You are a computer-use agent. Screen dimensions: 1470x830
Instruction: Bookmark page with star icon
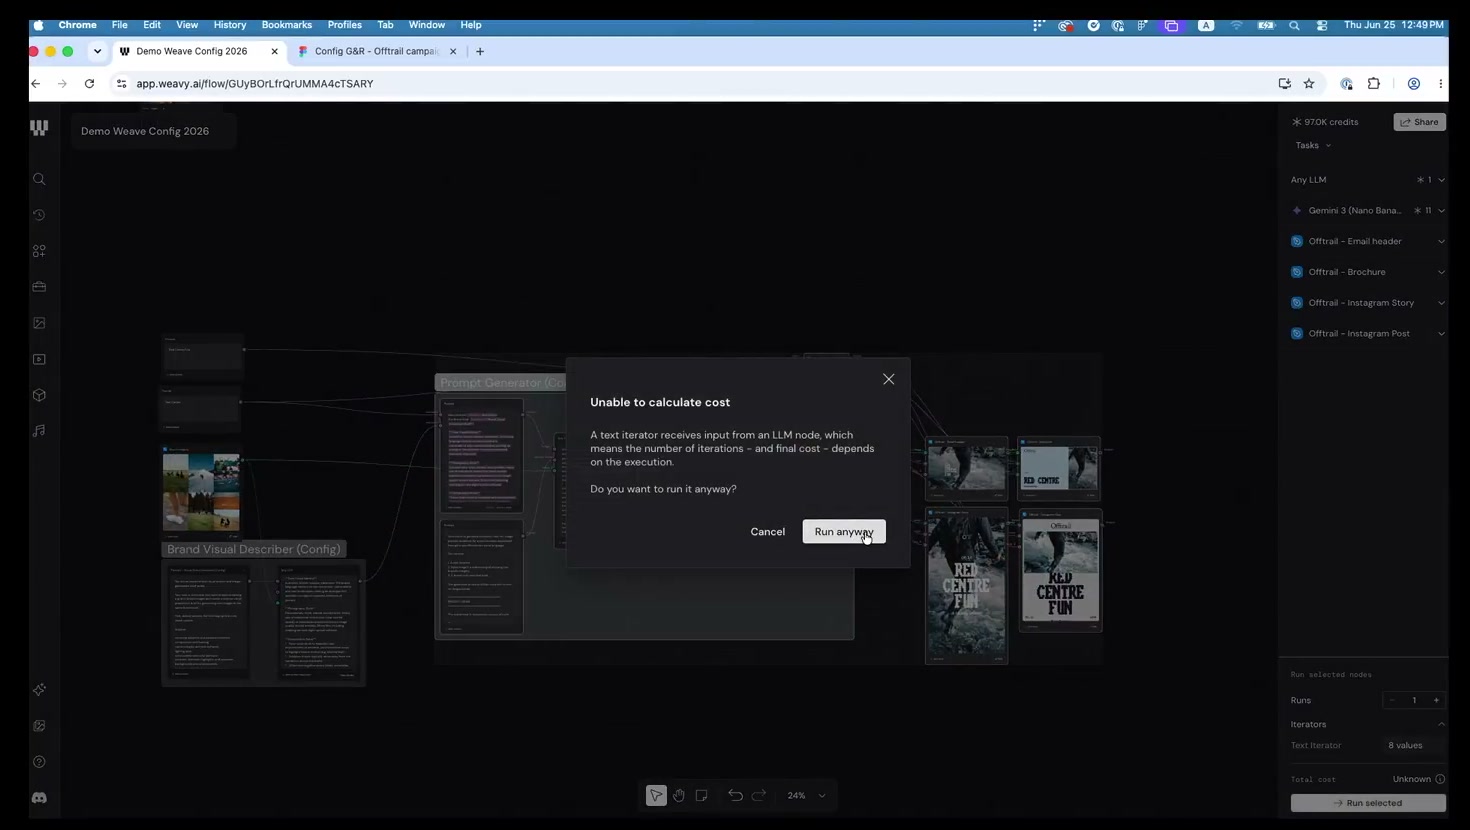[1309, 84]
